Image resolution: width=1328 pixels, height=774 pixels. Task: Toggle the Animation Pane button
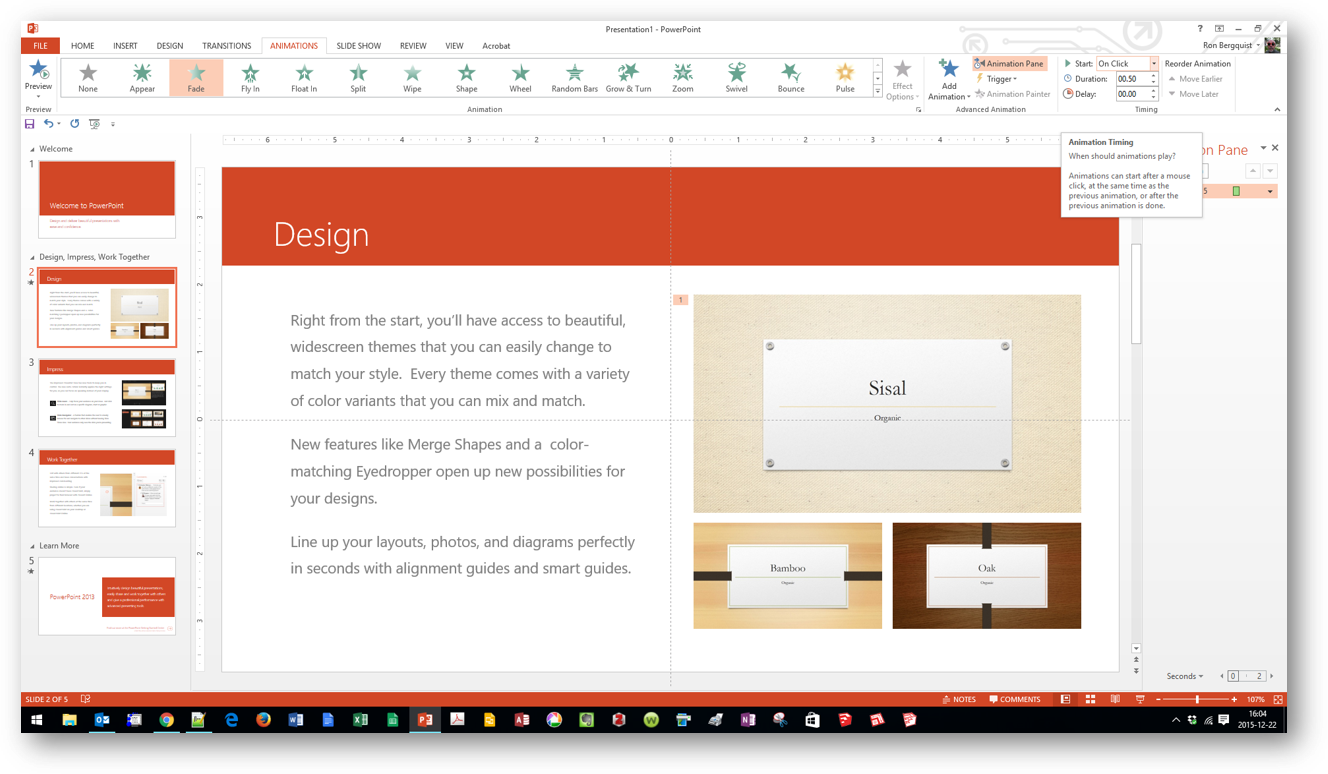click(x=1010, y=63)
